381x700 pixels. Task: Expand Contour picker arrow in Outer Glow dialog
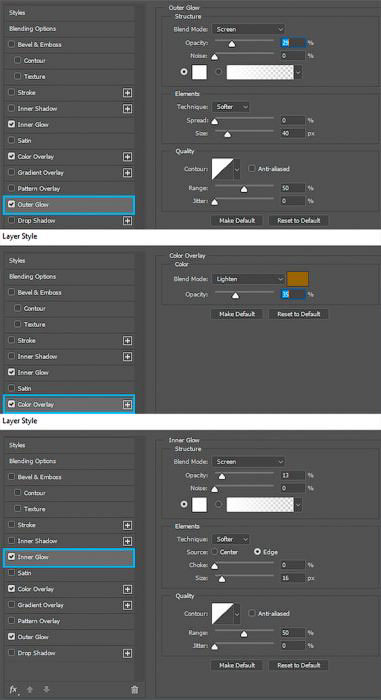[x=237, y=169]
